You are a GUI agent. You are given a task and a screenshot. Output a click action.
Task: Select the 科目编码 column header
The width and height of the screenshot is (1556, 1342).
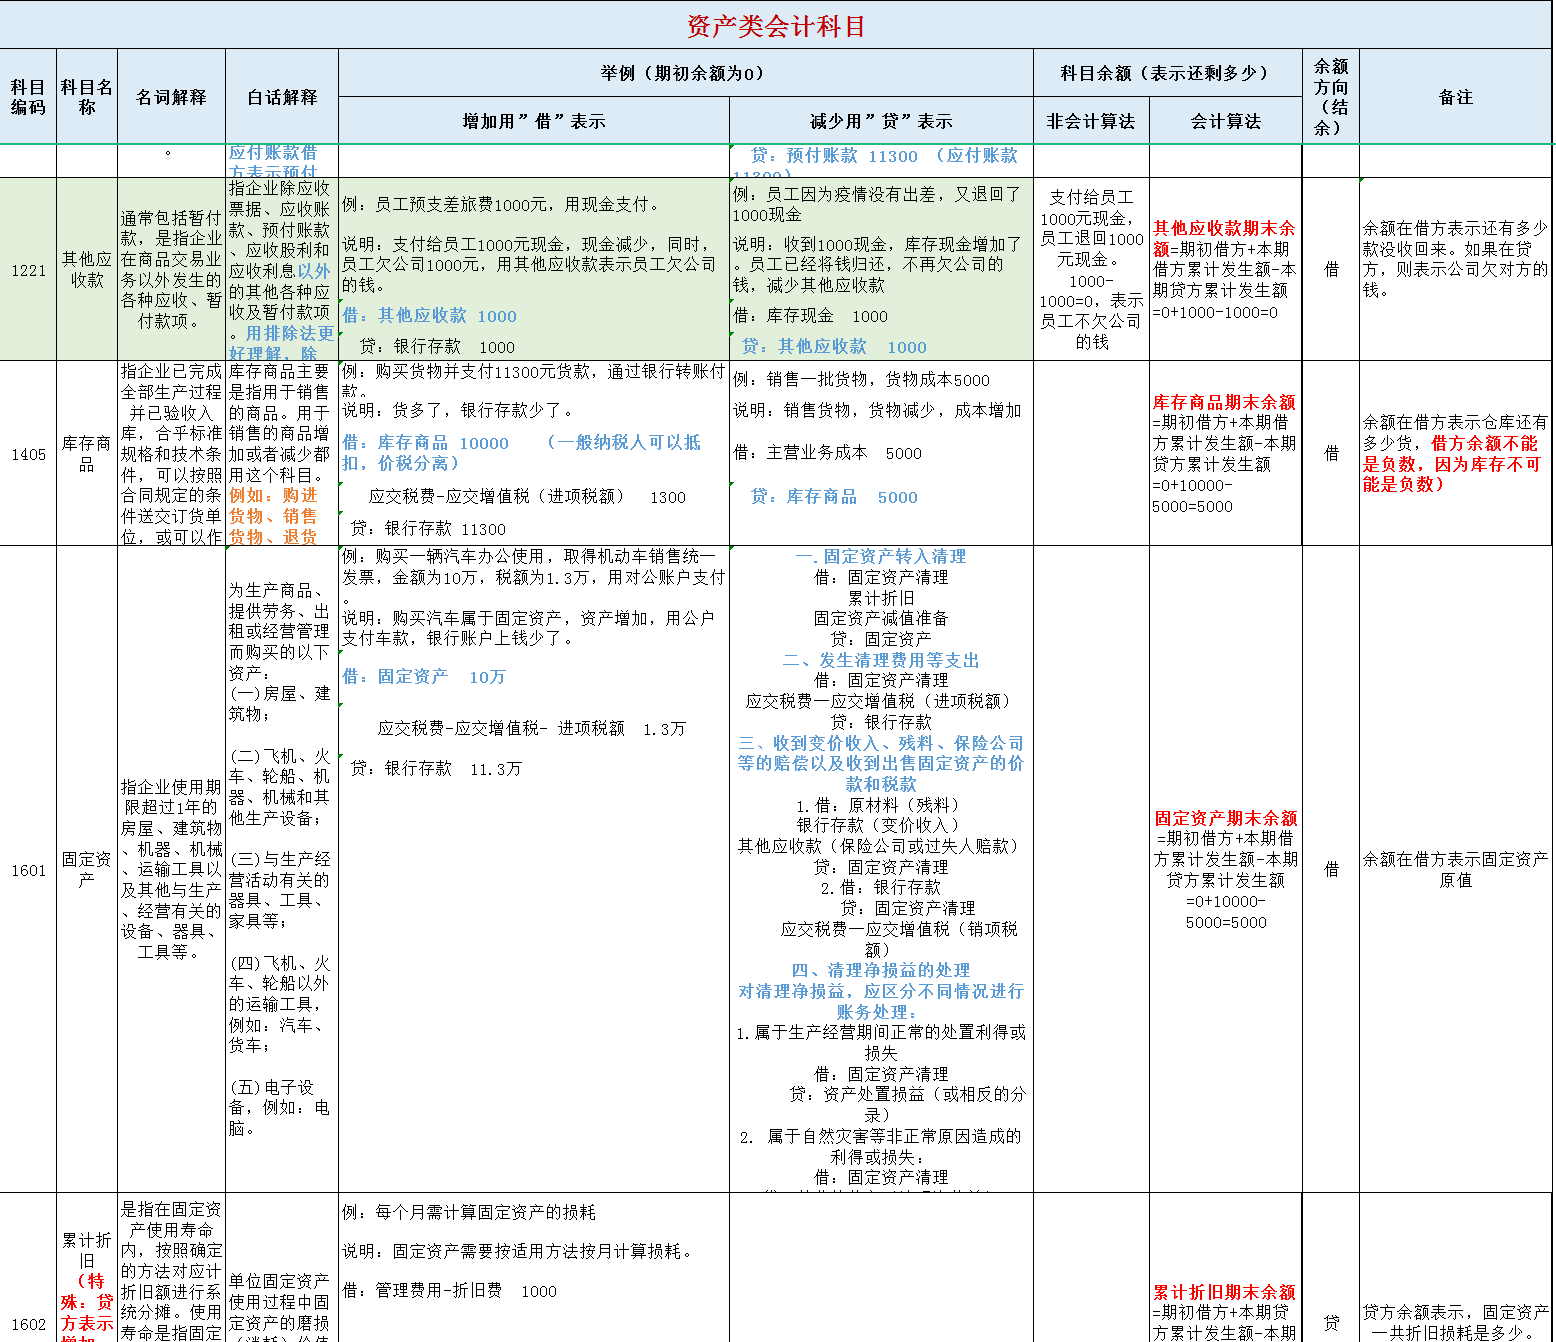click(27, 97)
